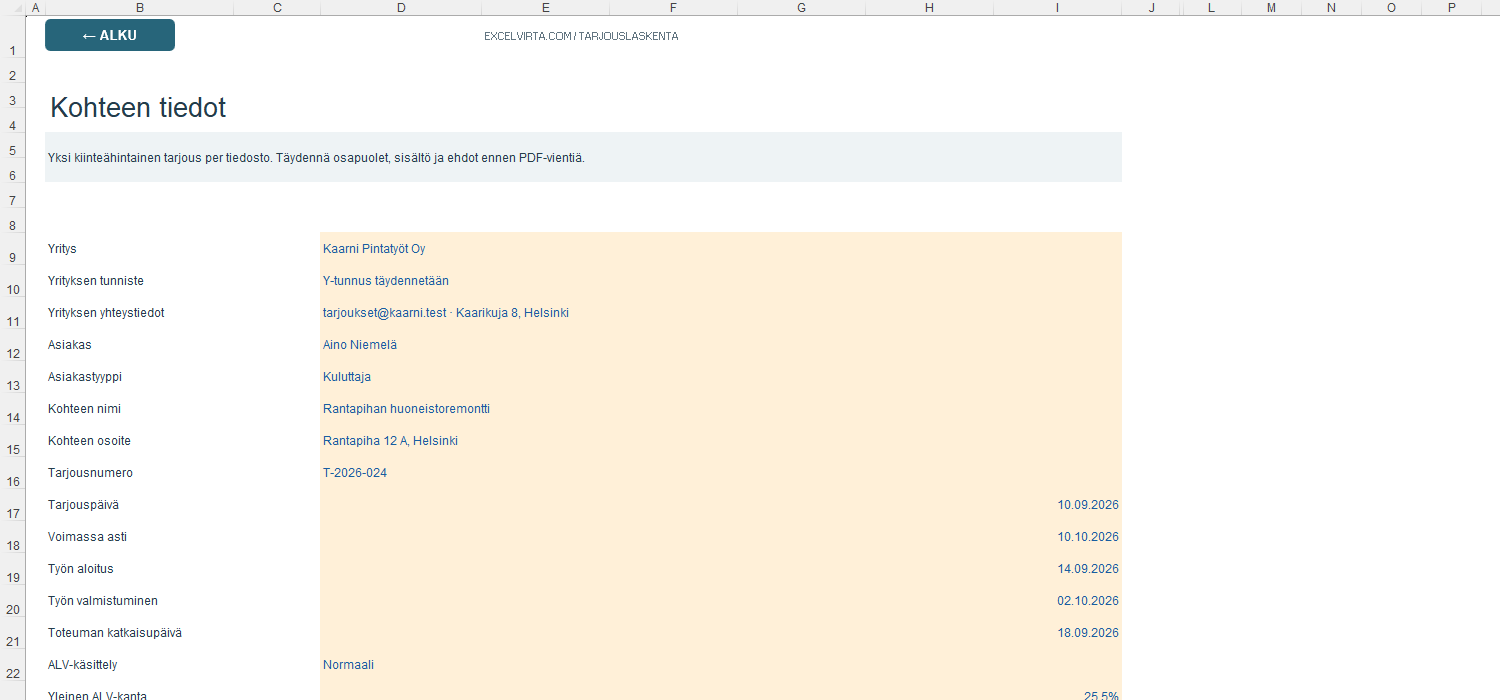Click the ALV-käsittely value 'Normaali'
This screenshot has height=700, width=1500.
click(x=348, y=665)
